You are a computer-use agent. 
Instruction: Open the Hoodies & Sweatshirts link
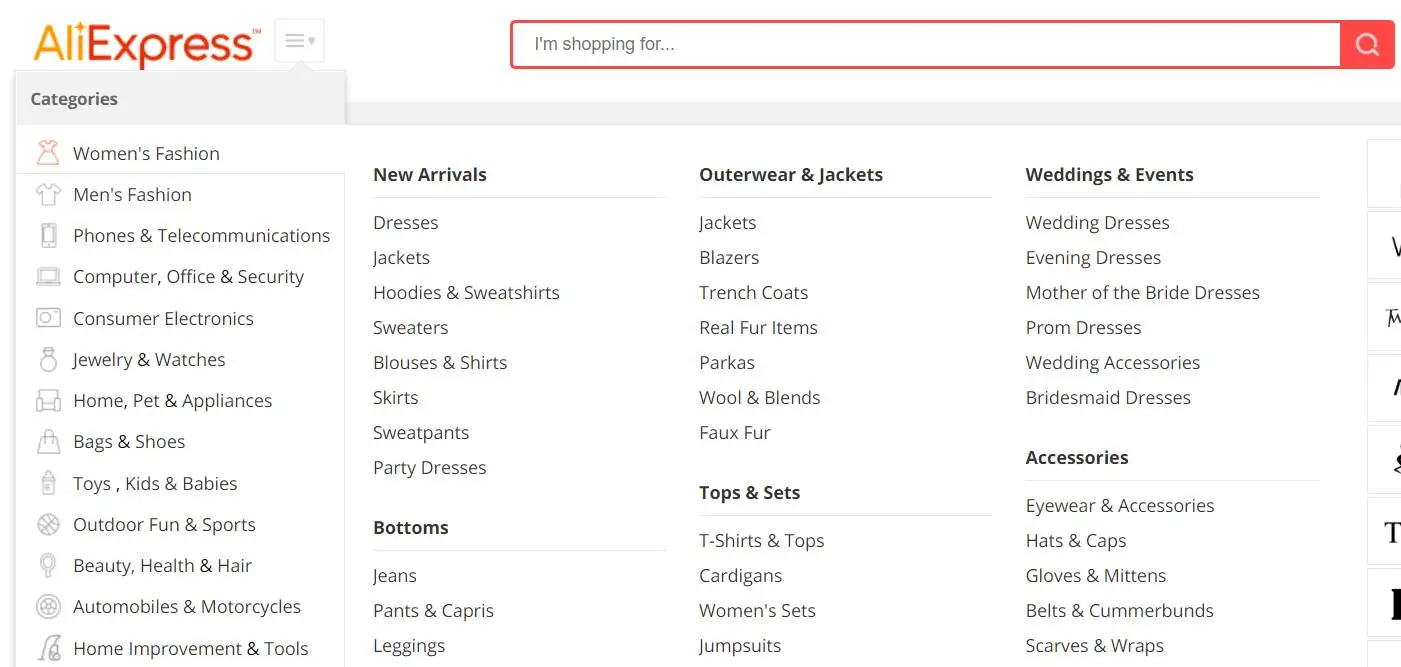466,293
